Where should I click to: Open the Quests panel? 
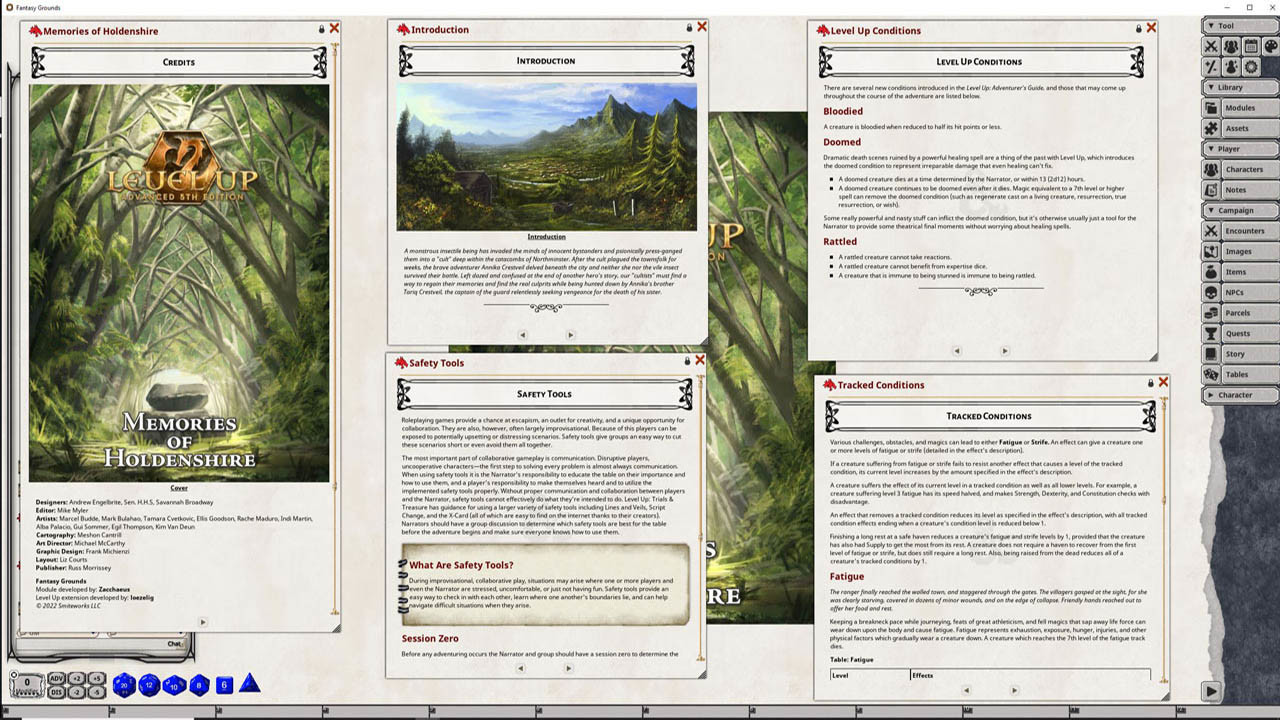(x=1243, y=333)
